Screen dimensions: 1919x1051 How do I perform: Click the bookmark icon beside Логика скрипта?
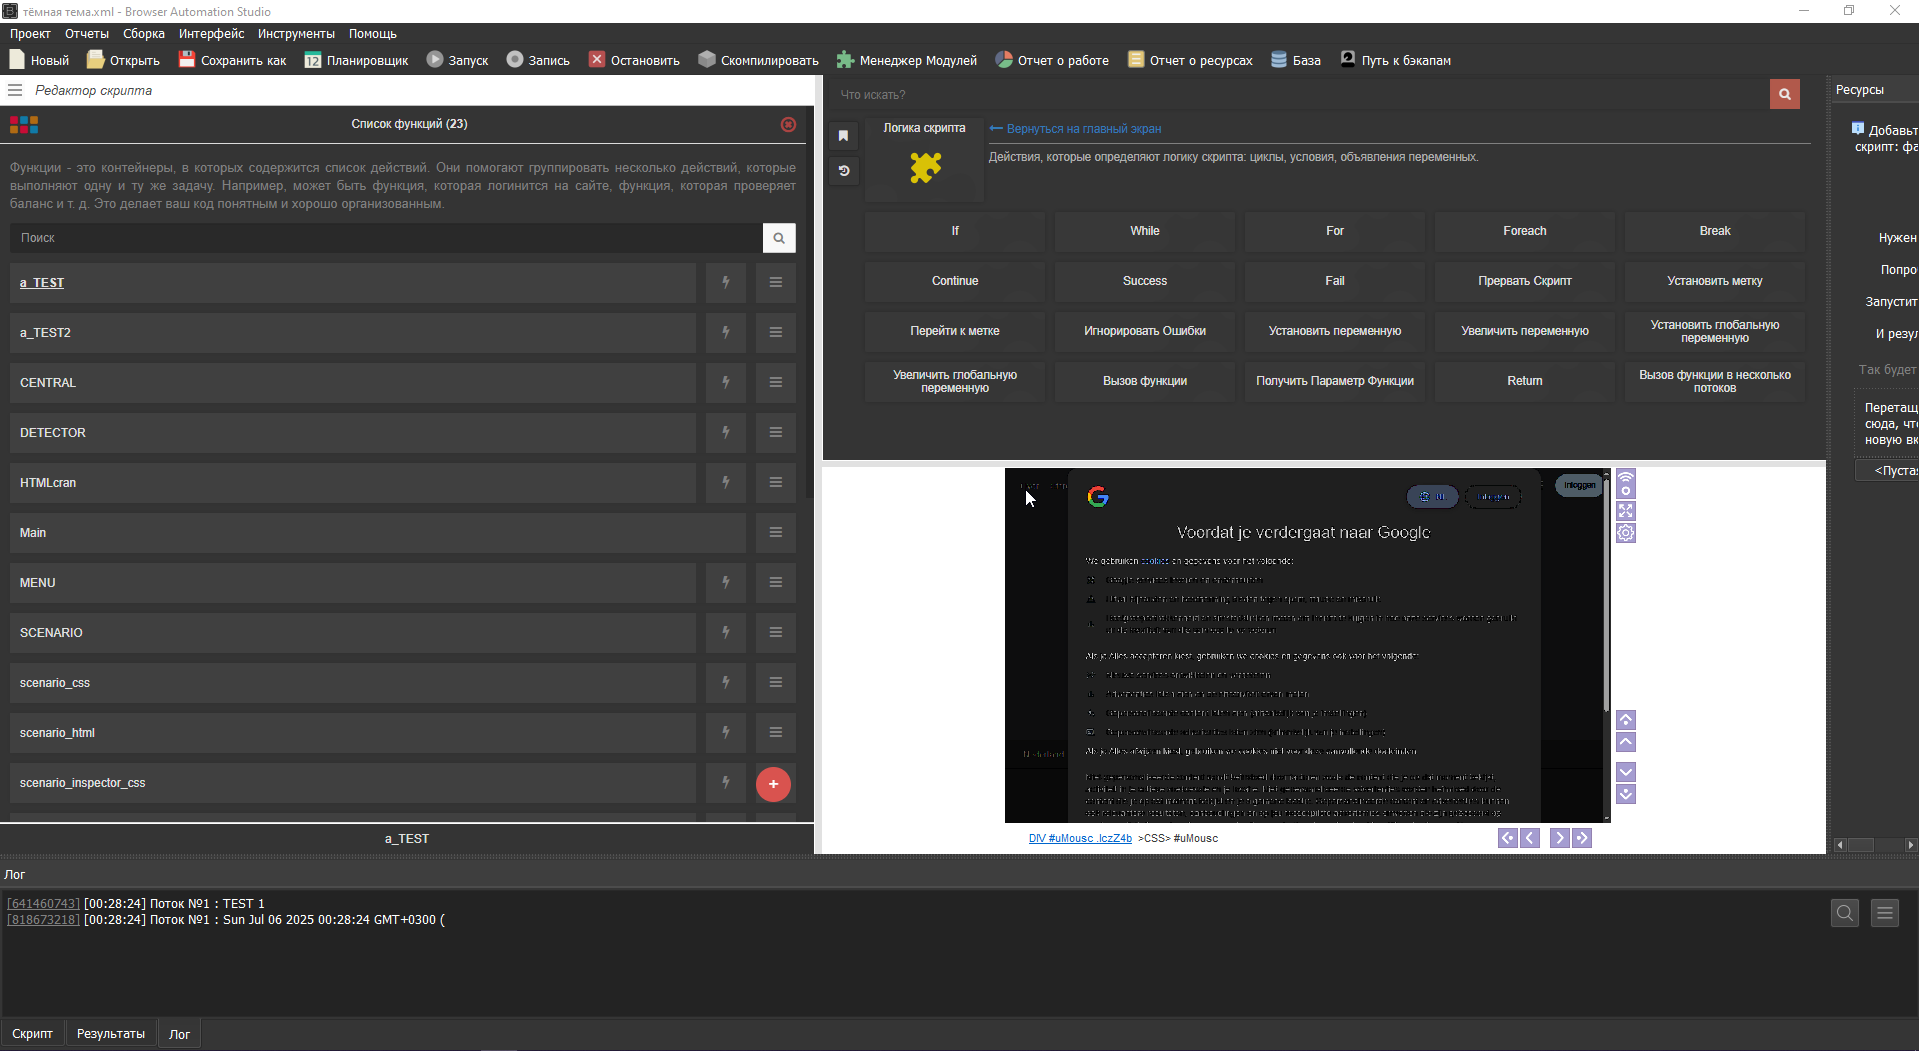tap(843, 136)
